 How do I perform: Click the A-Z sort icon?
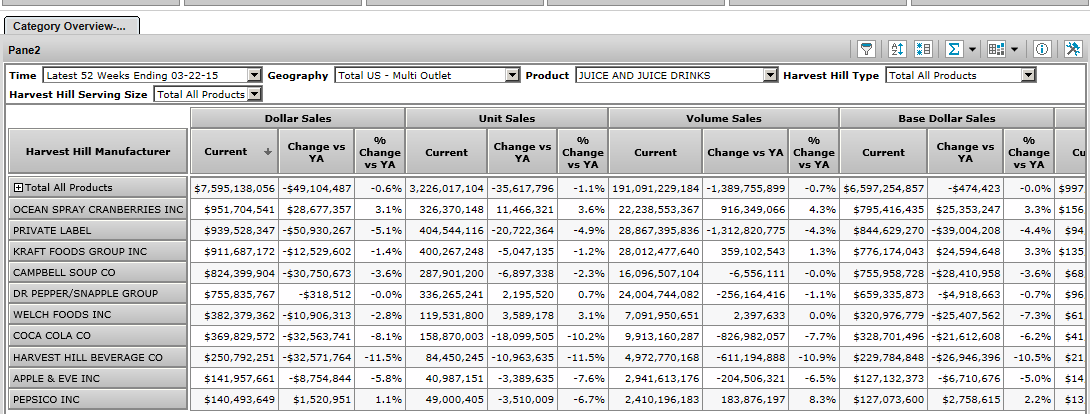(x=896, y=49)
